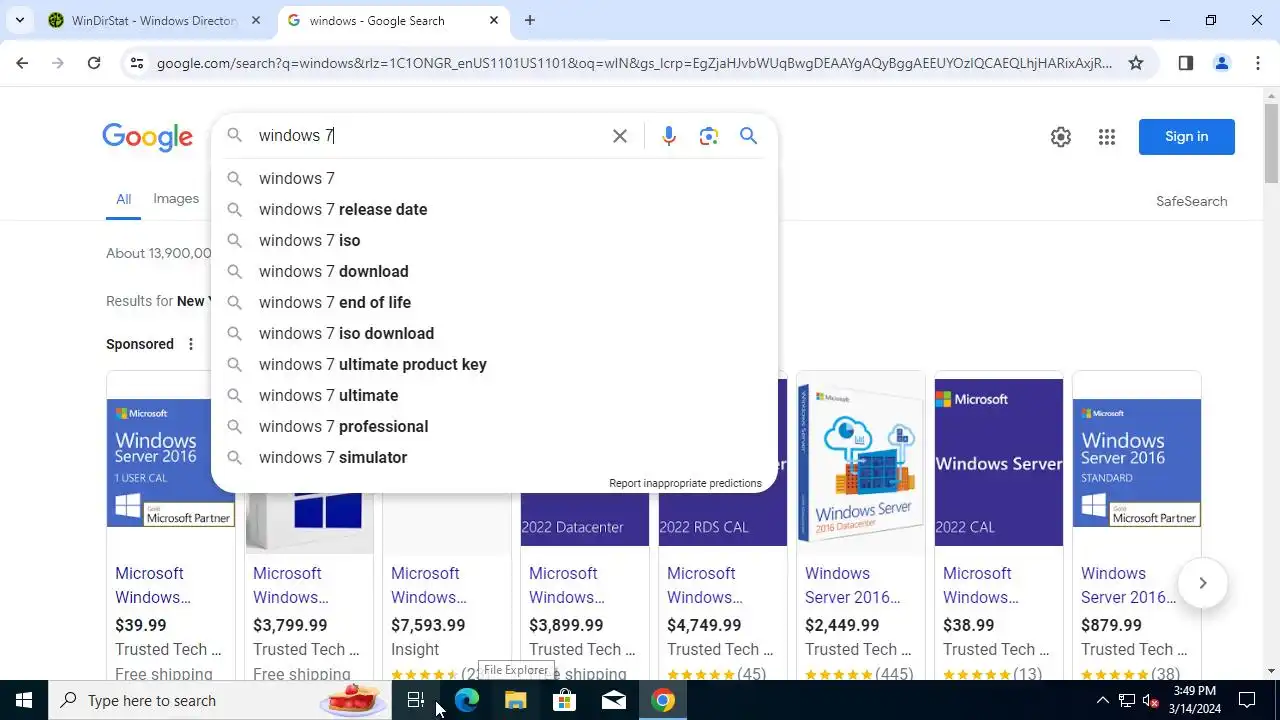The image size is (1280, 720).
Task: Click the blue magnifier search button
Action: tap(748, 136)
